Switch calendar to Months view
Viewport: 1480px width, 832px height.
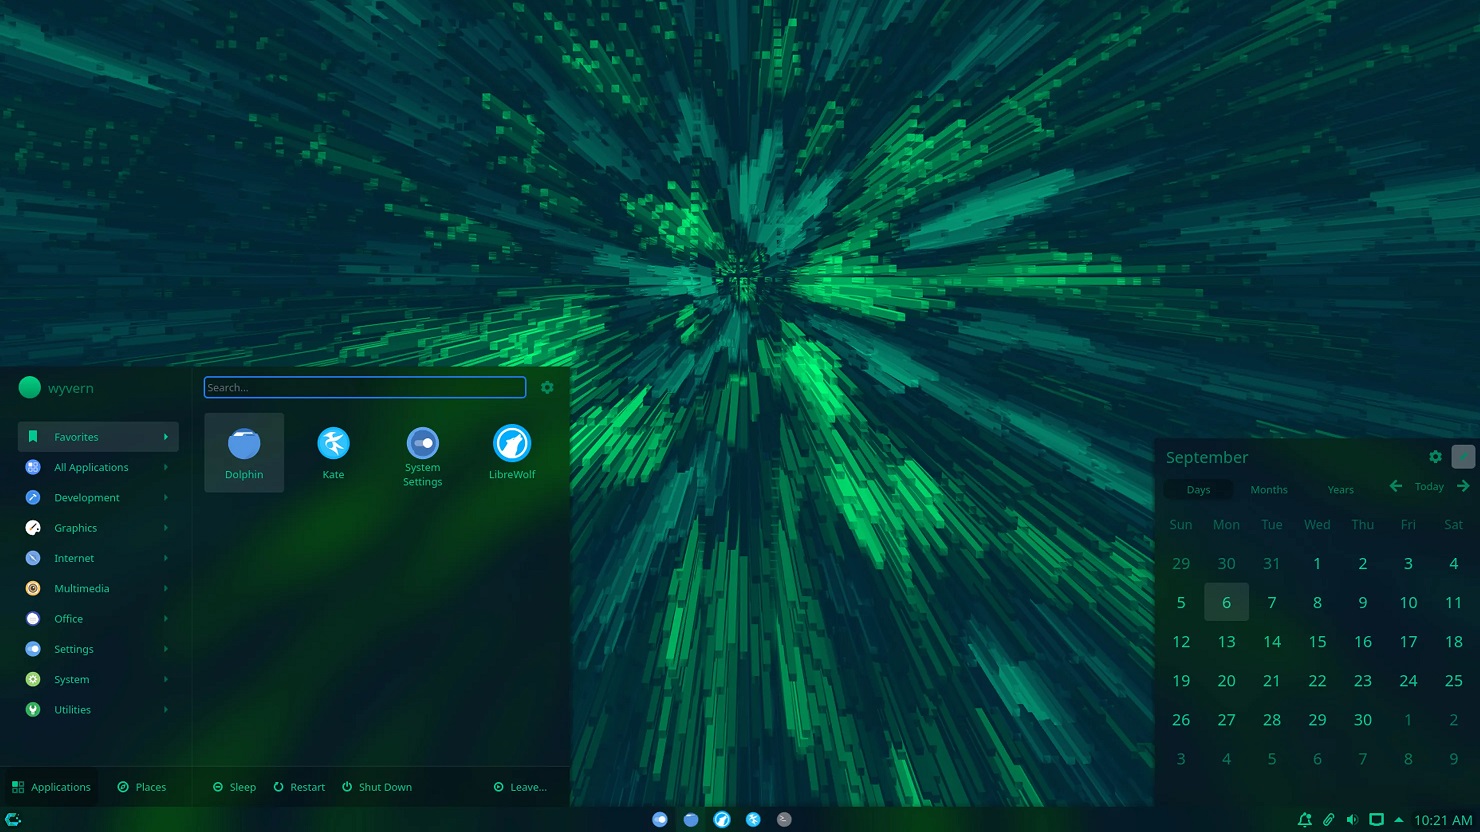(x=1268, y=489)
